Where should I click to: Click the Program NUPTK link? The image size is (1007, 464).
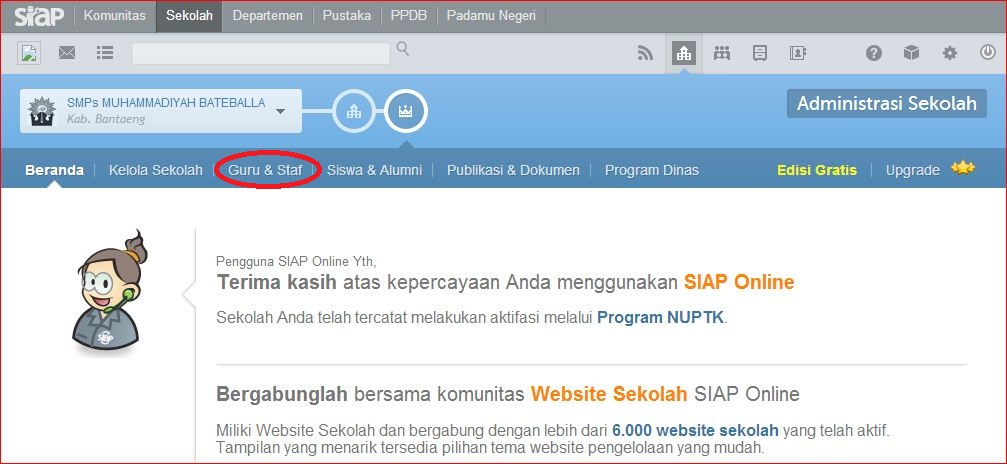pos(661,317)
